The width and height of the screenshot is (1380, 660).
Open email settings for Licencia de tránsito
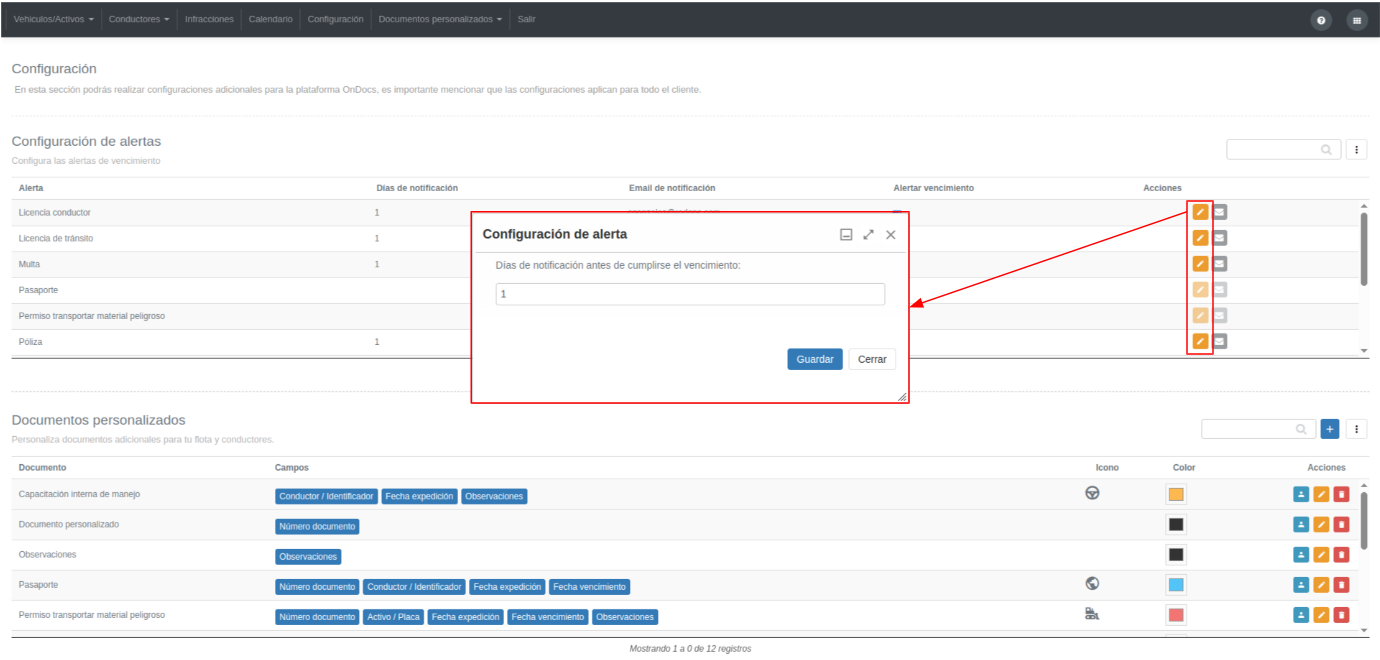[x=1220, y=238]
